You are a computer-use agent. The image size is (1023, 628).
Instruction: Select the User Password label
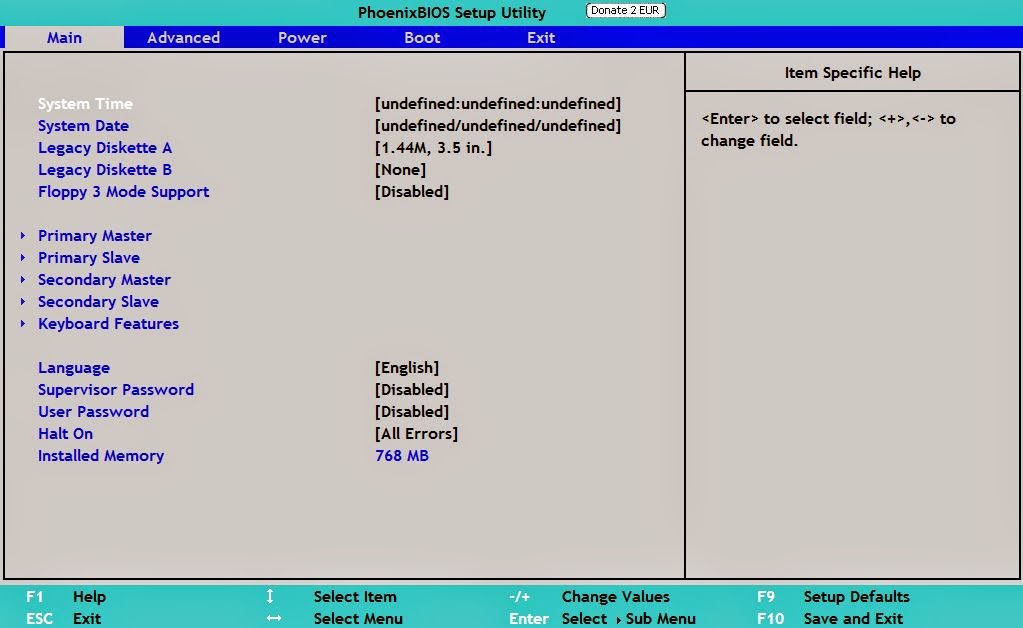(93, 412)
